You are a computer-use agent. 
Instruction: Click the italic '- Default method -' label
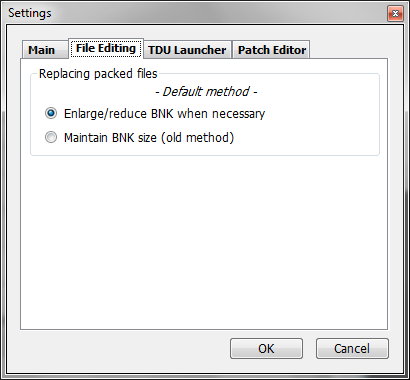(206, 91)
